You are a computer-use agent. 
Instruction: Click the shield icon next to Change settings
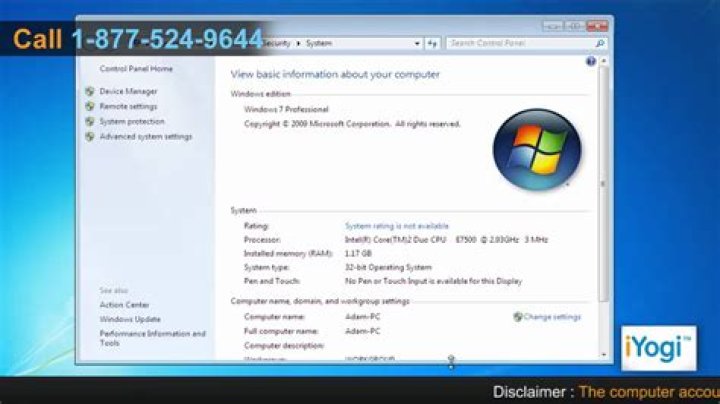coord(518,317)
